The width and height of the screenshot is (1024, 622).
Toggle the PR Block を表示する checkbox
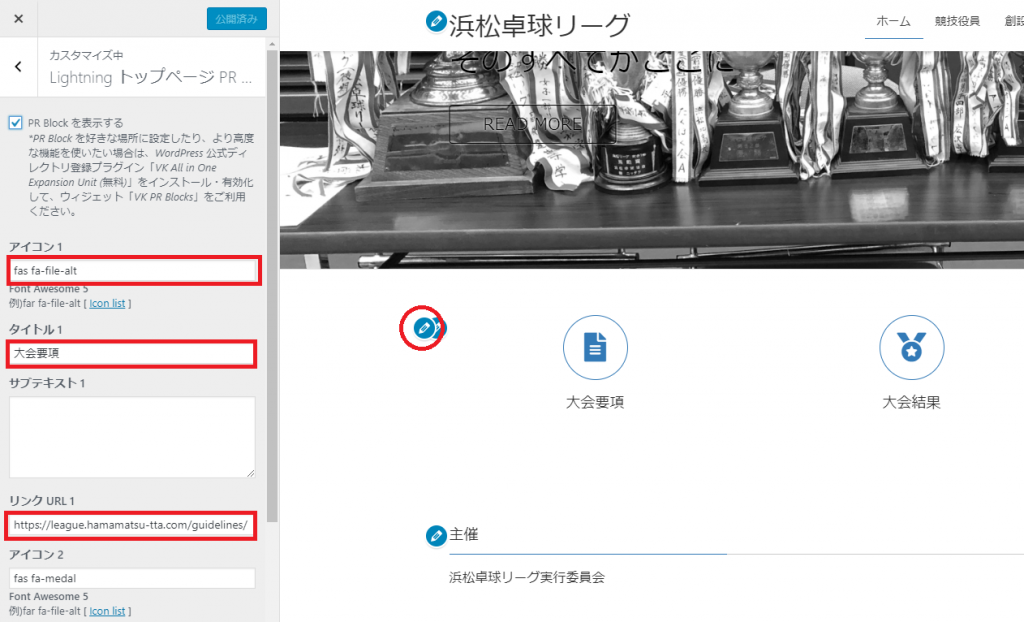pyautogui.click(x=15, y=122)
